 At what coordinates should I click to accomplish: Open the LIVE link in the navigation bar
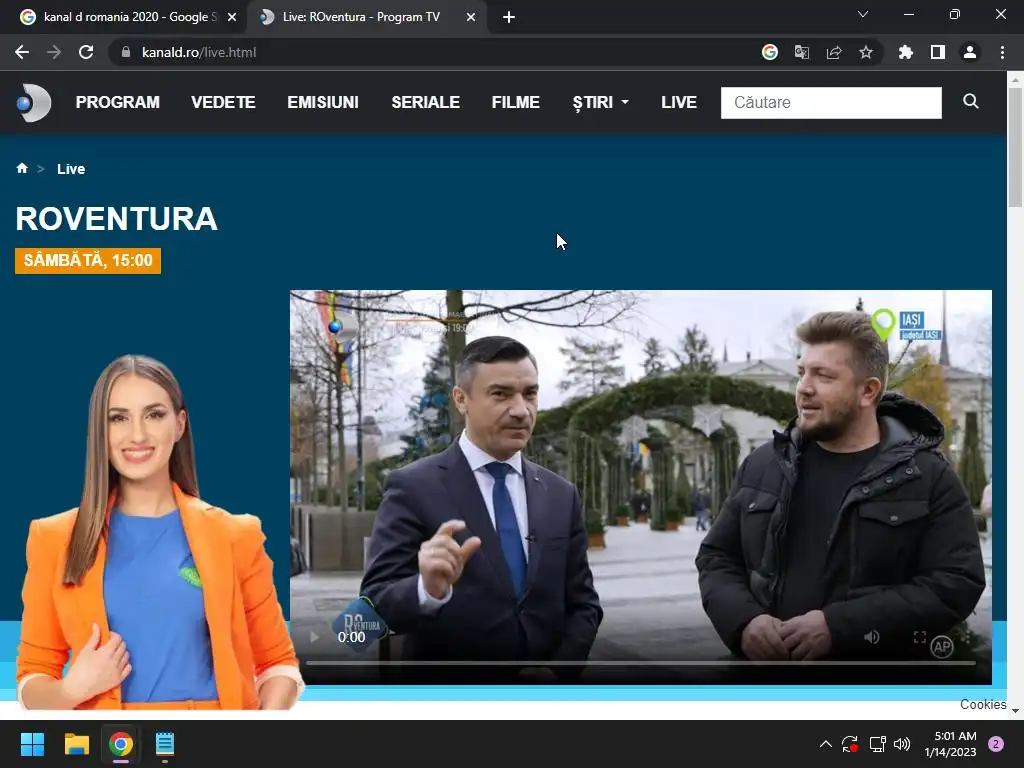679,103
